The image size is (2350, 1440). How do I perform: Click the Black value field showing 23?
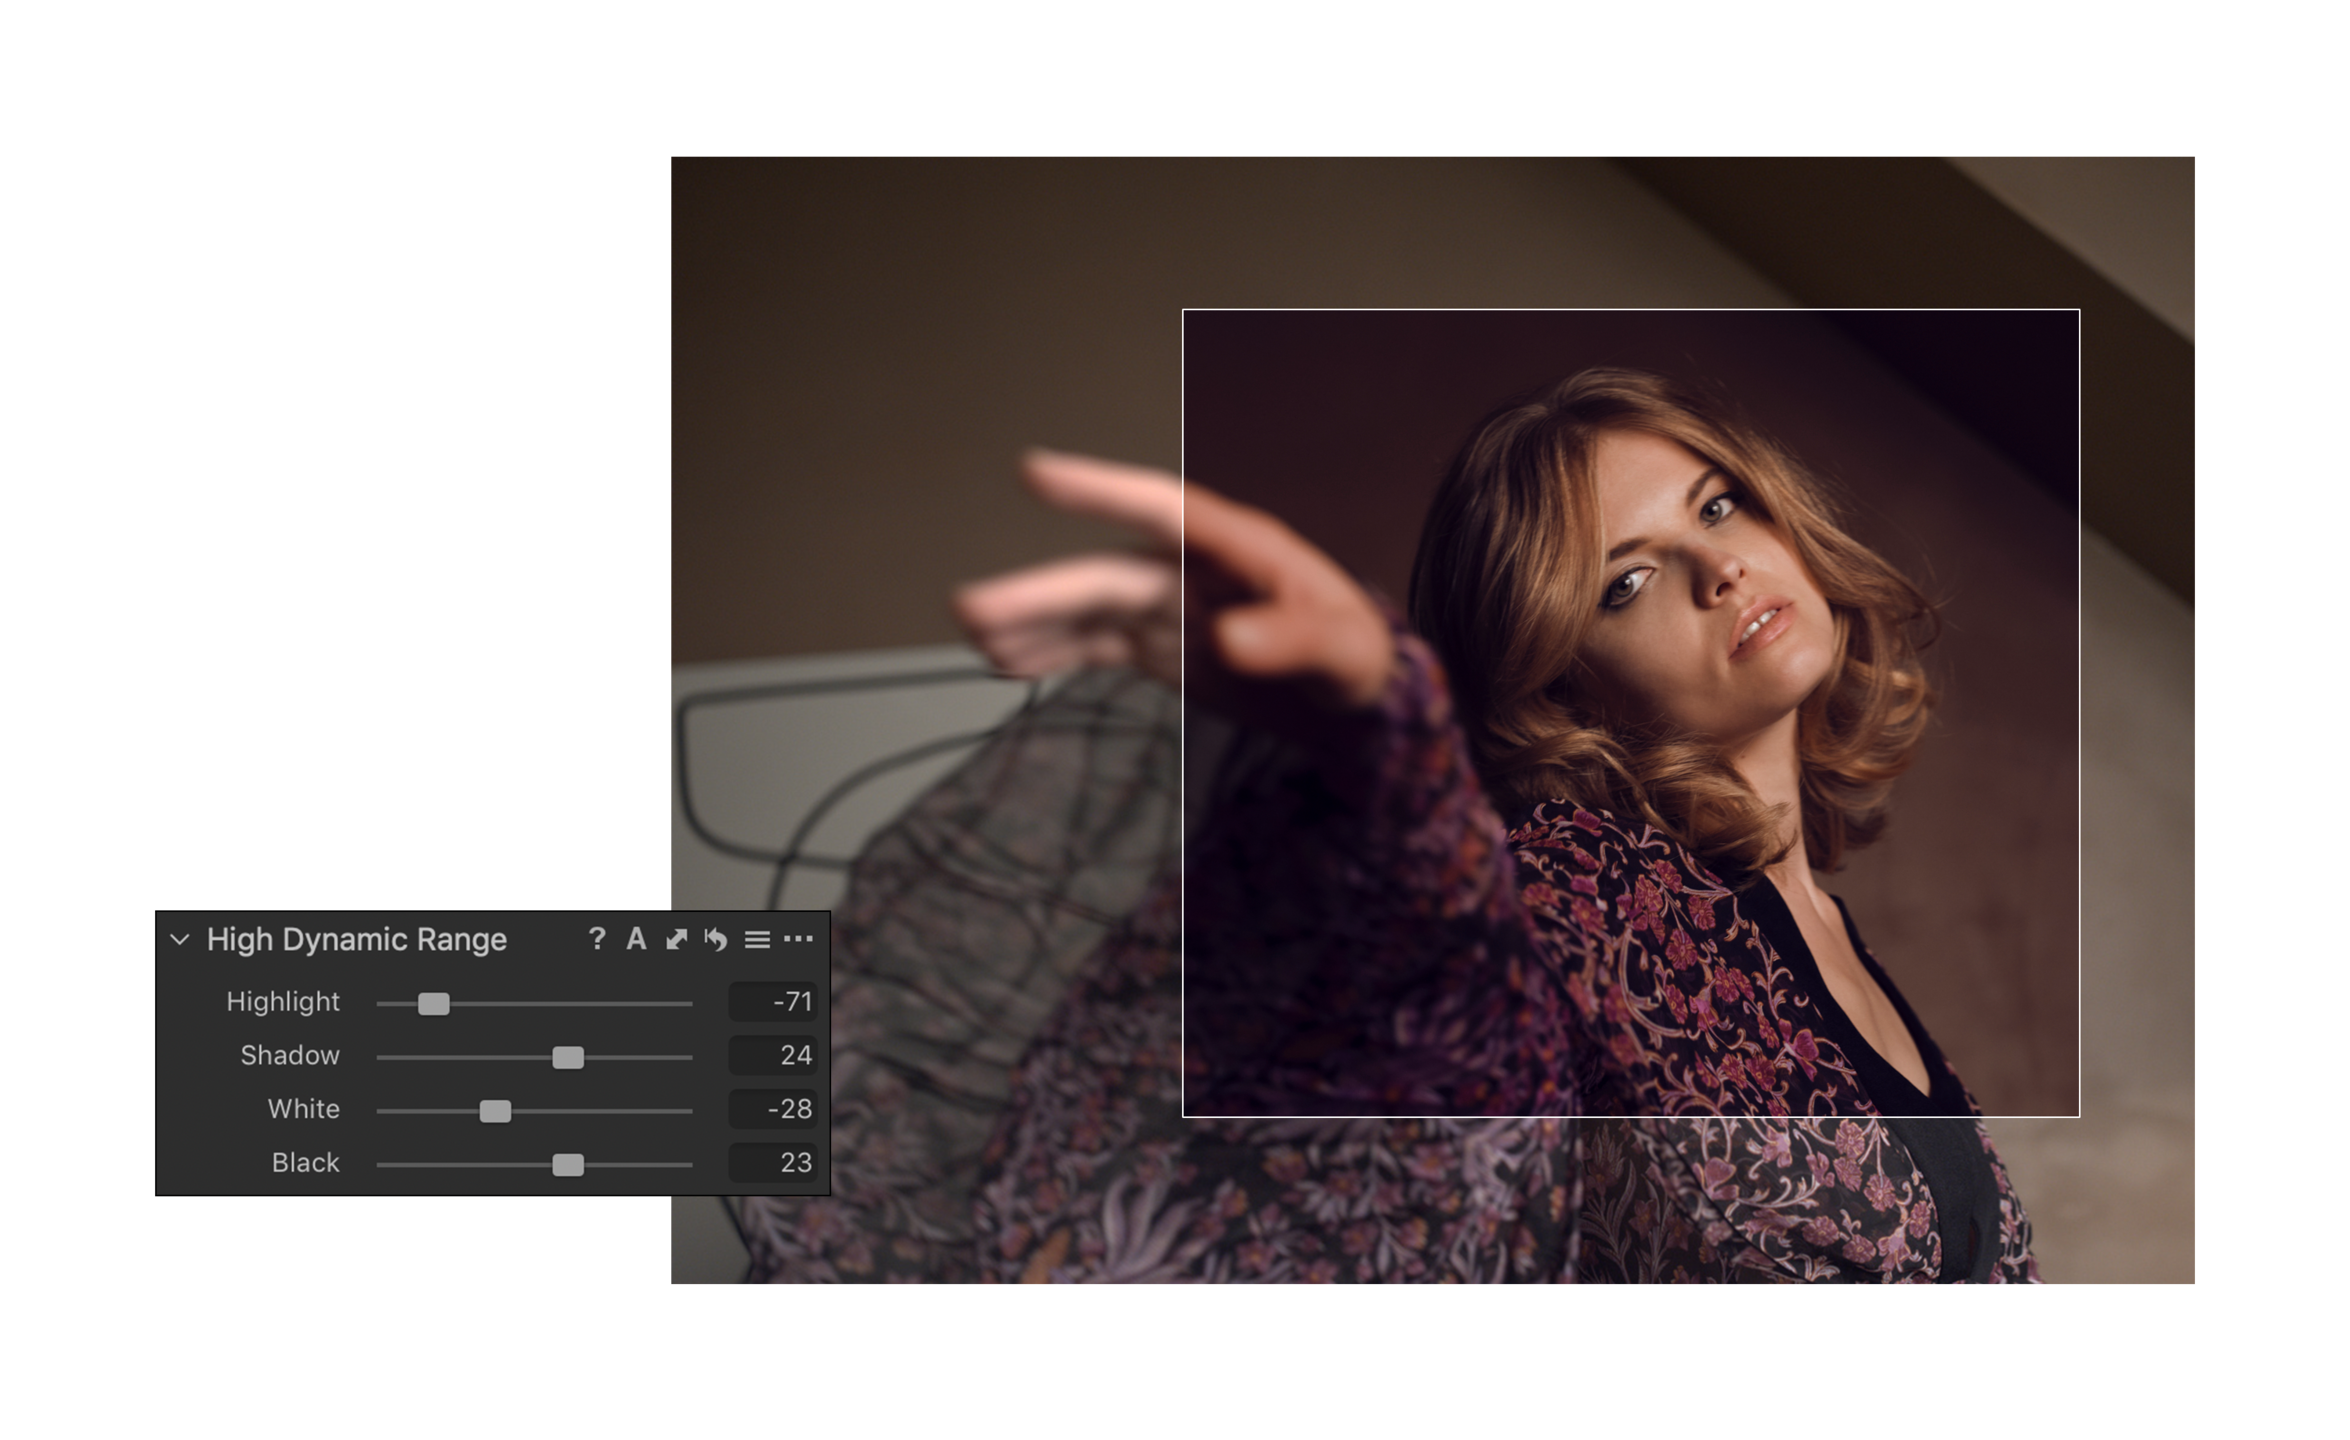(x=774, y=1163)
